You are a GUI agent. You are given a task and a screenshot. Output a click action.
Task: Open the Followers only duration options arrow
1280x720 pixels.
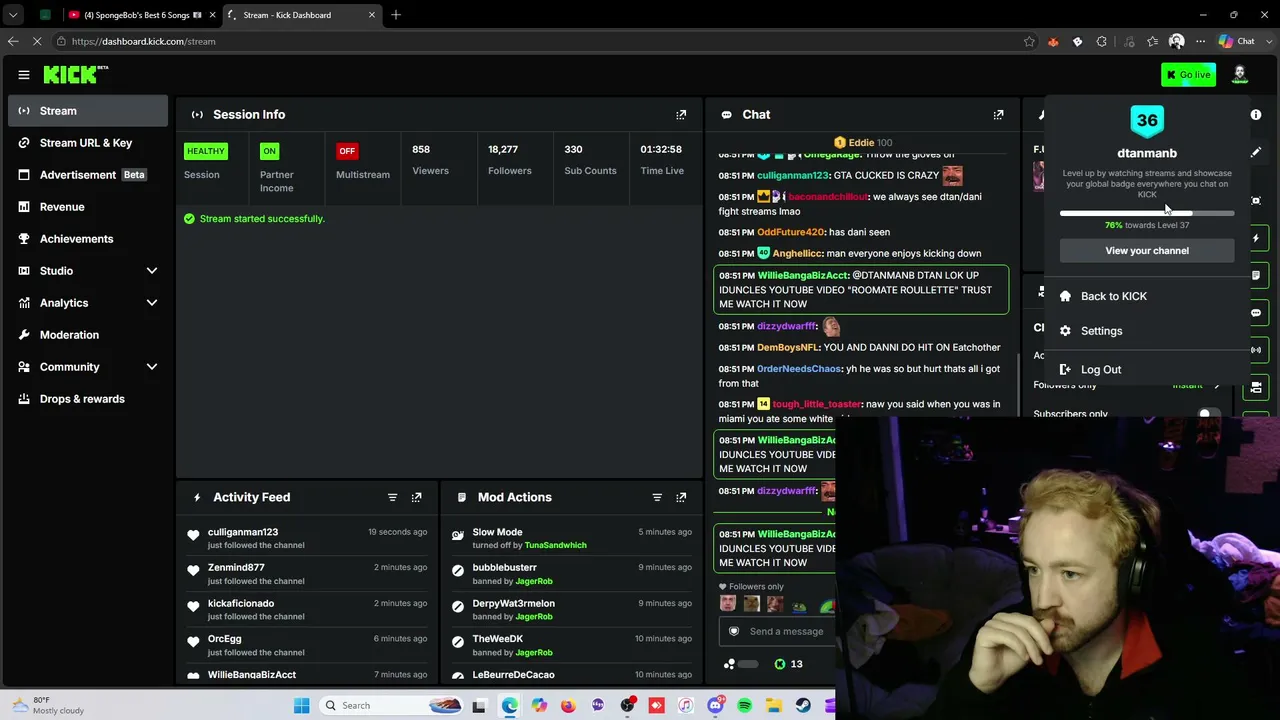pyautogui.click(x=1216, y=385)
